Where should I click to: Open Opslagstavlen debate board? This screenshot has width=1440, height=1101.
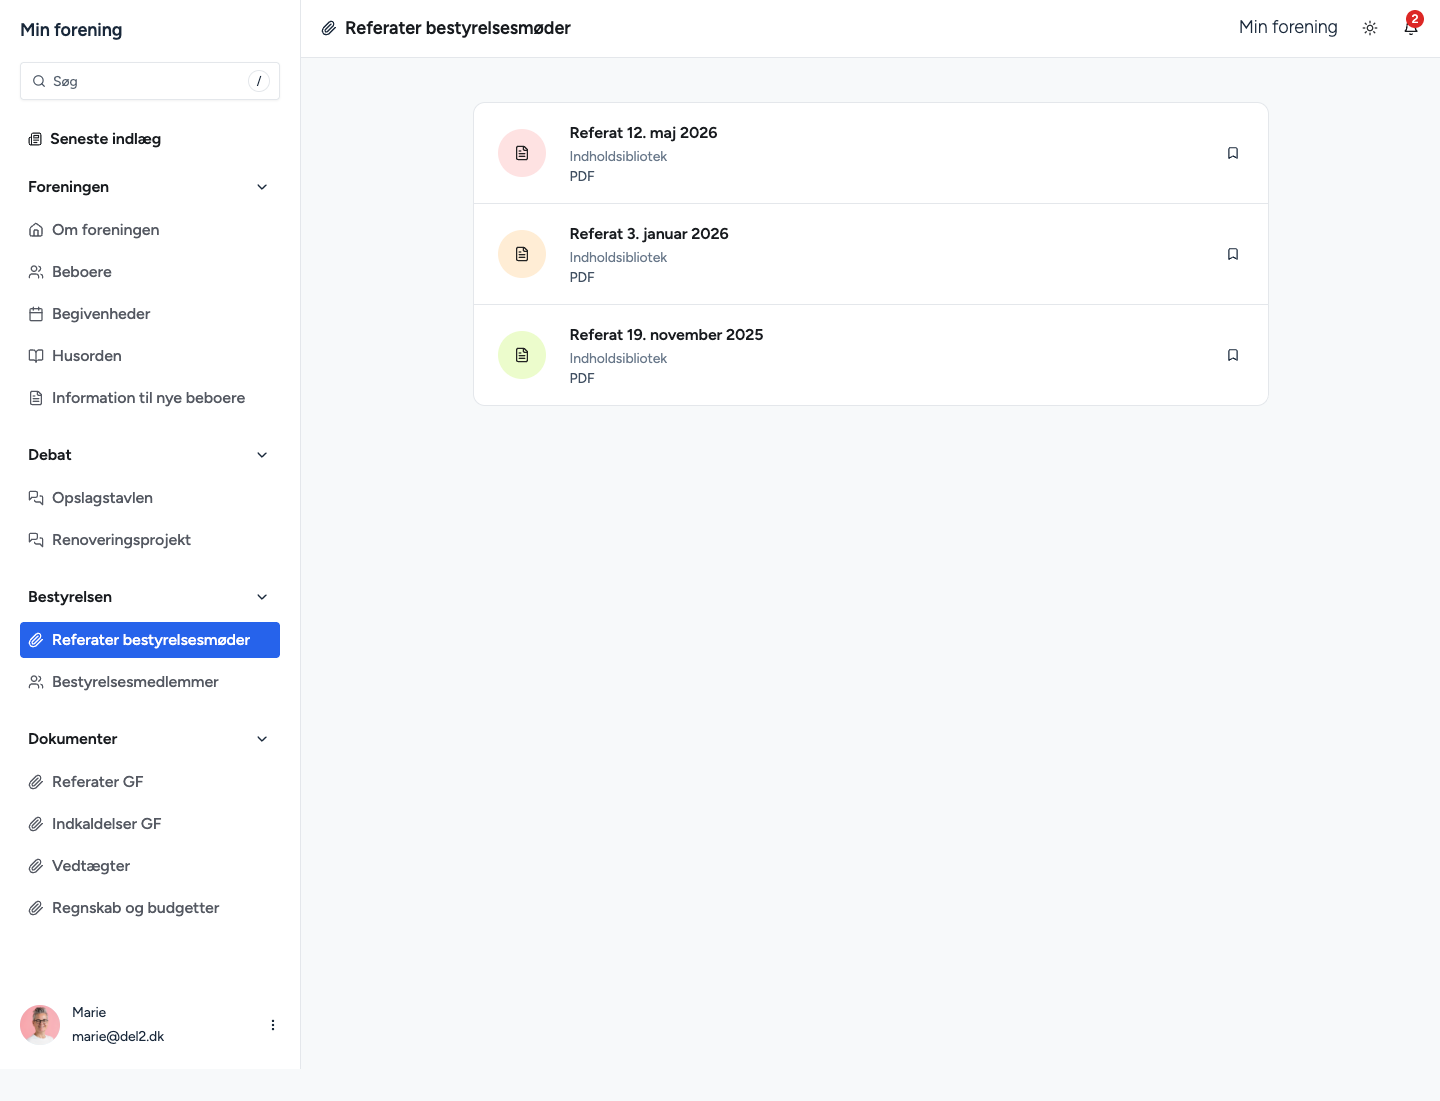click(x=150, y=498)
